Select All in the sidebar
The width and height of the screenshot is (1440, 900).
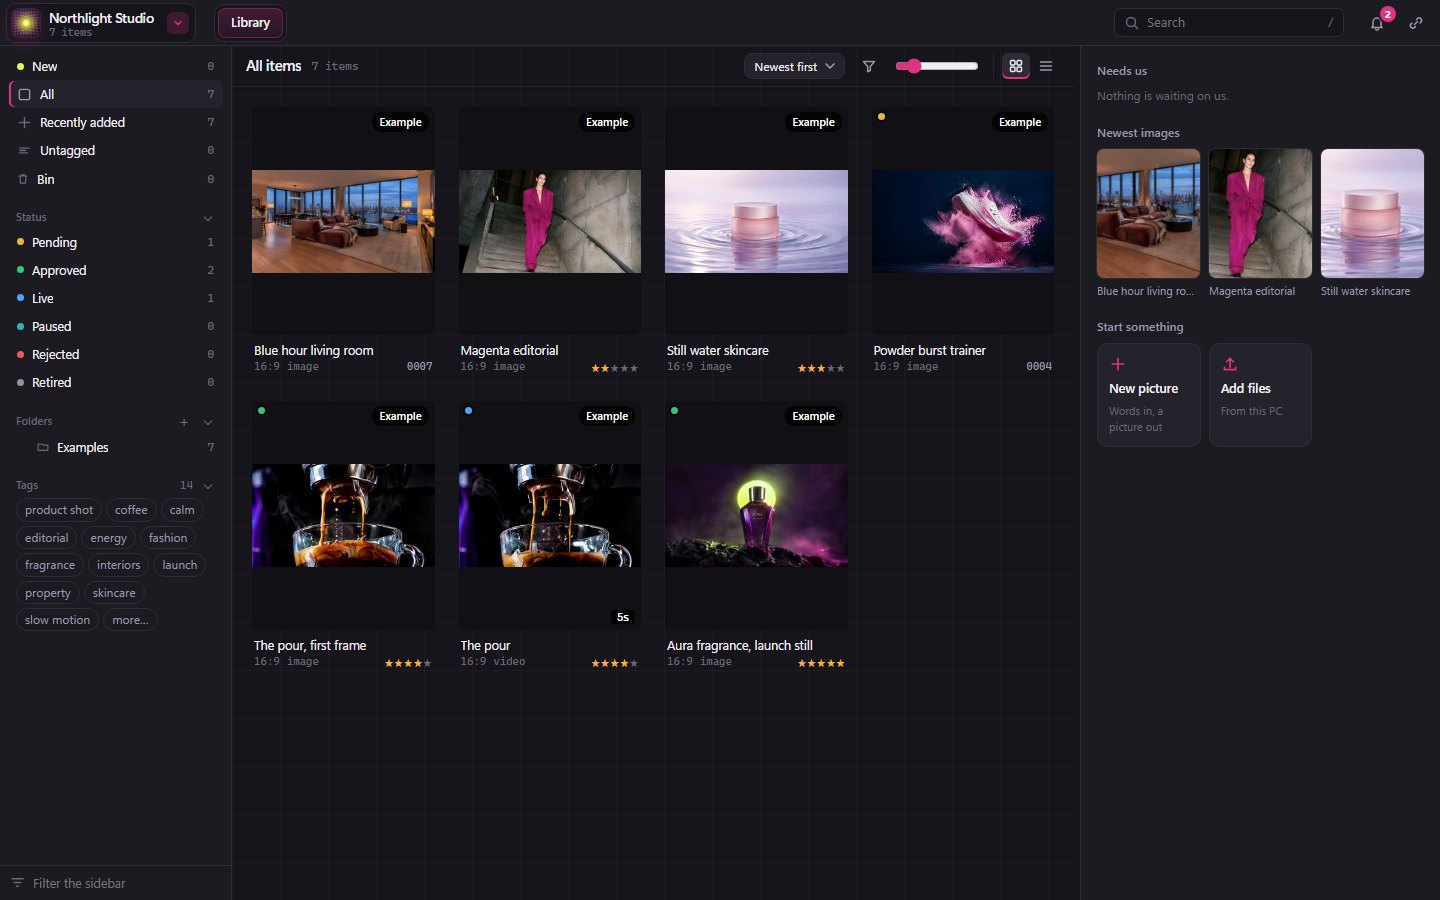pyautogui.click(x=116, y=94)
